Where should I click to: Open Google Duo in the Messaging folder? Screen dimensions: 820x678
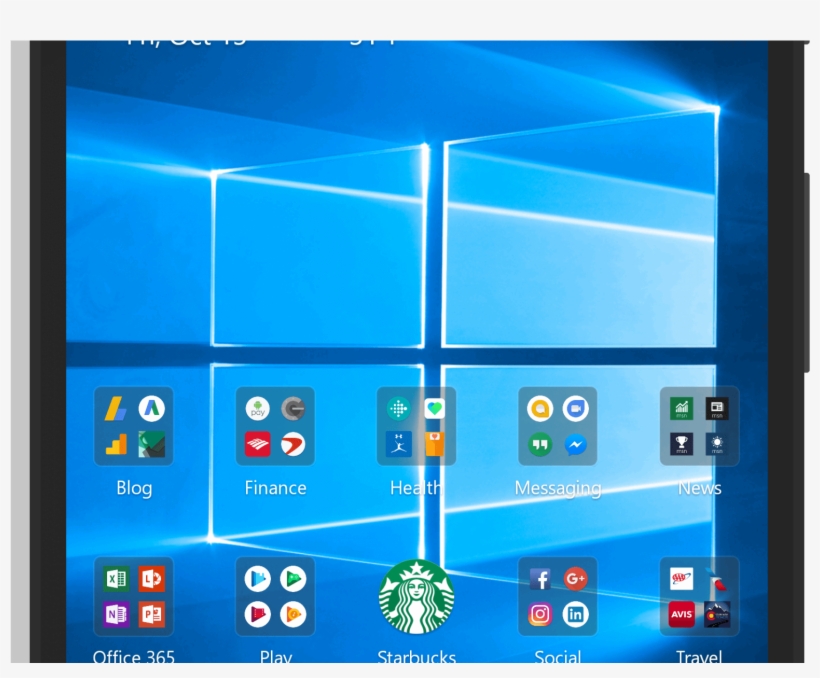[x=575, y=409]
